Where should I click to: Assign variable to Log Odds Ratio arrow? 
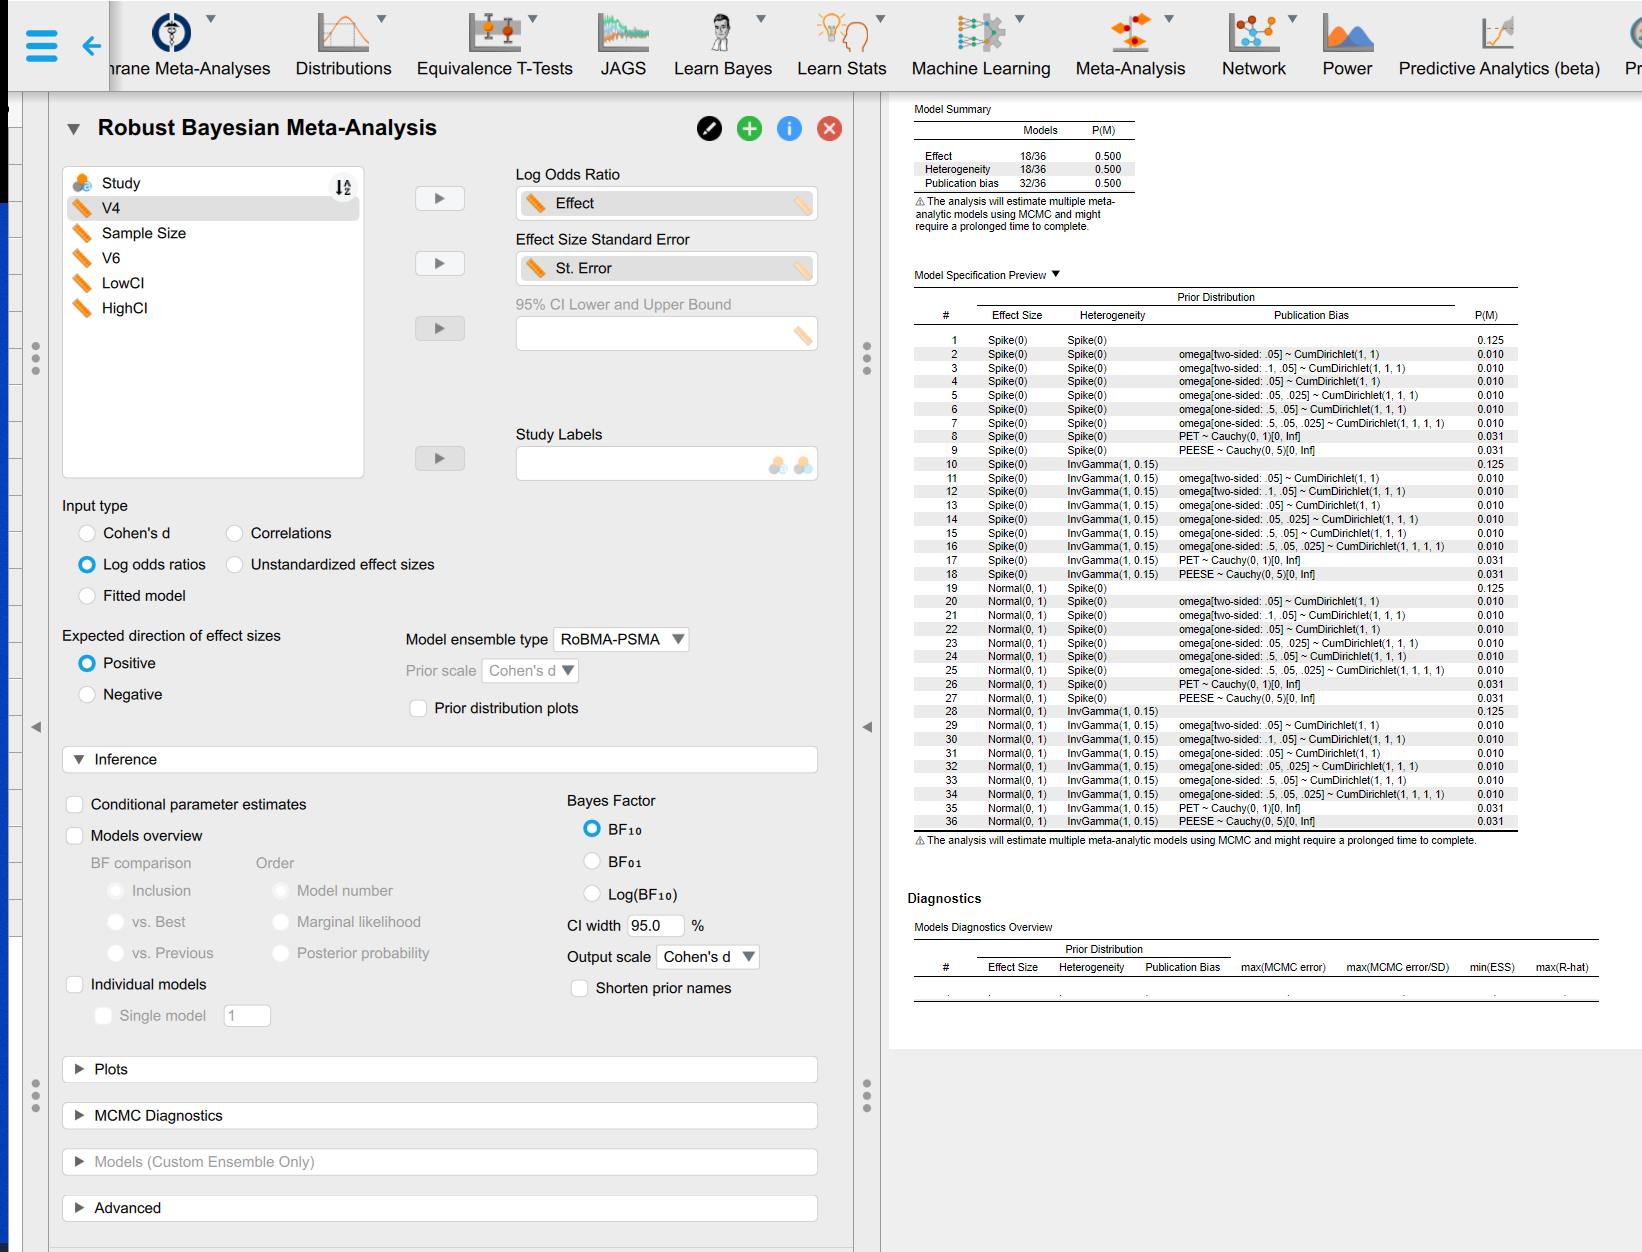(x=440, y=198)
